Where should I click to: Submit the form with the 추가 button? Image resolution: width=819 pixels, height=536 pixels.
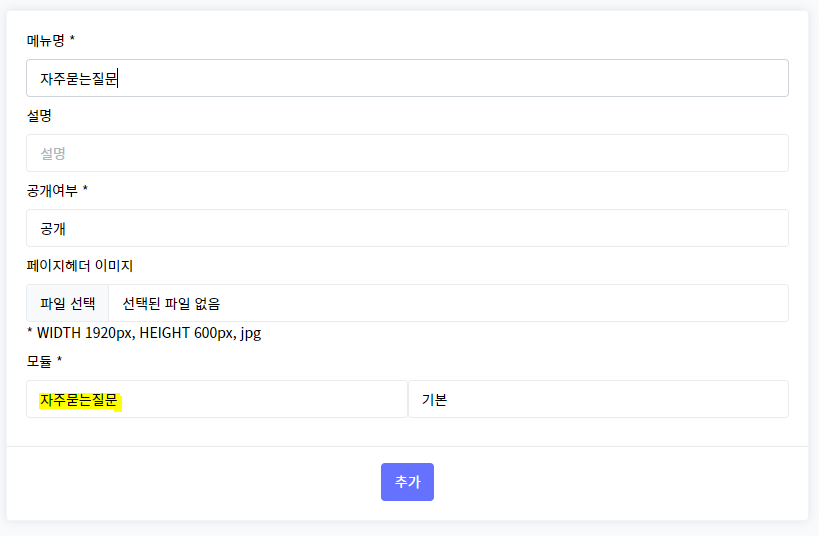click(x=407, y=482)
